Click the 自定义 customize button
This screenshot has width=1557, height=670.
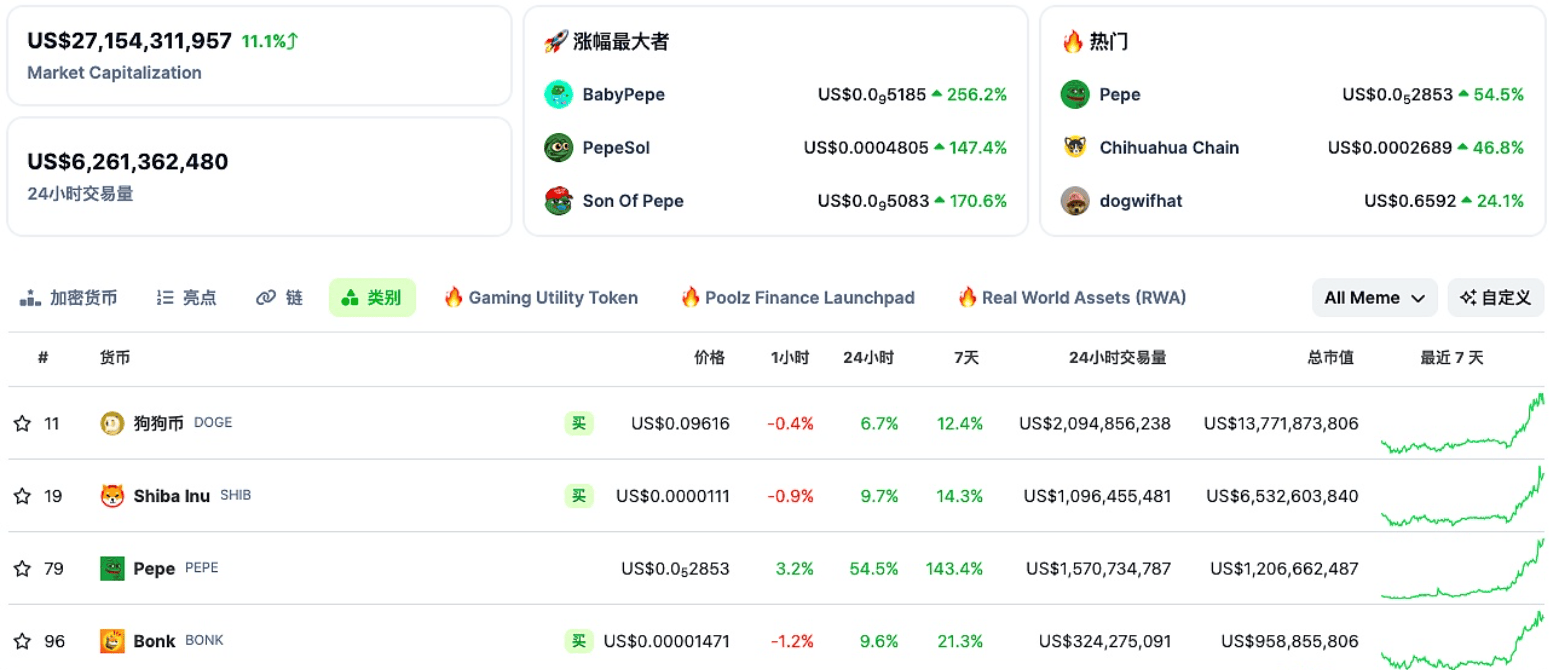tap(1495, 298)
